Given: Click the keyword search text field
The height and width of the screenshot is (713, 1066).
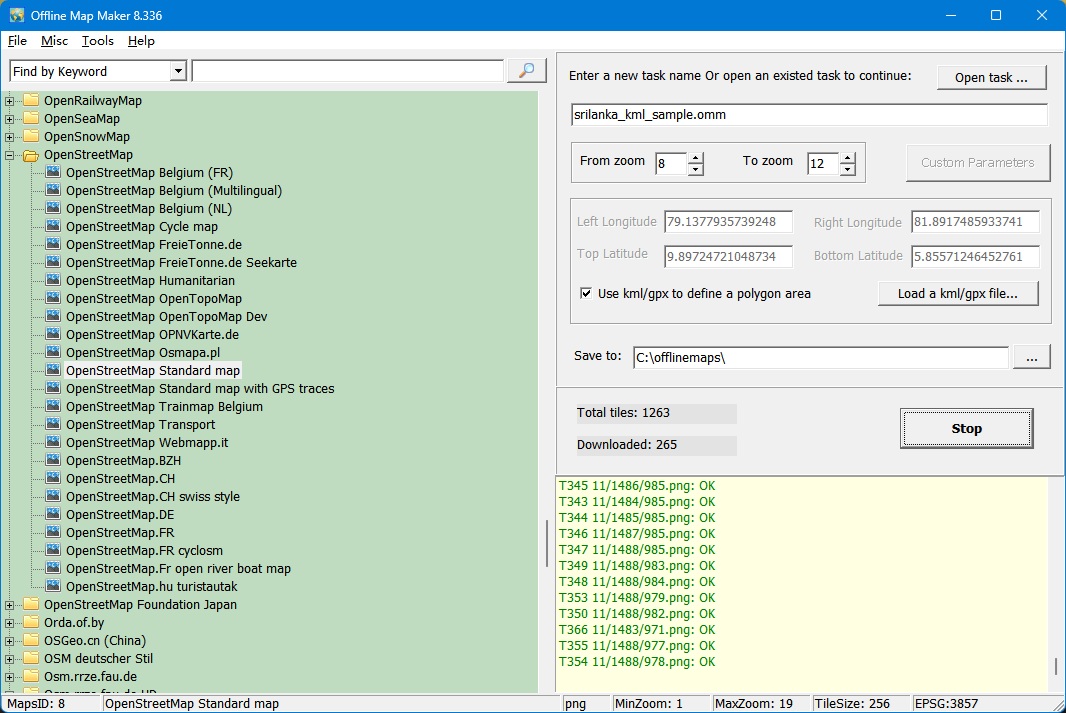Looking at the screenshot, I should pos(347,71).
